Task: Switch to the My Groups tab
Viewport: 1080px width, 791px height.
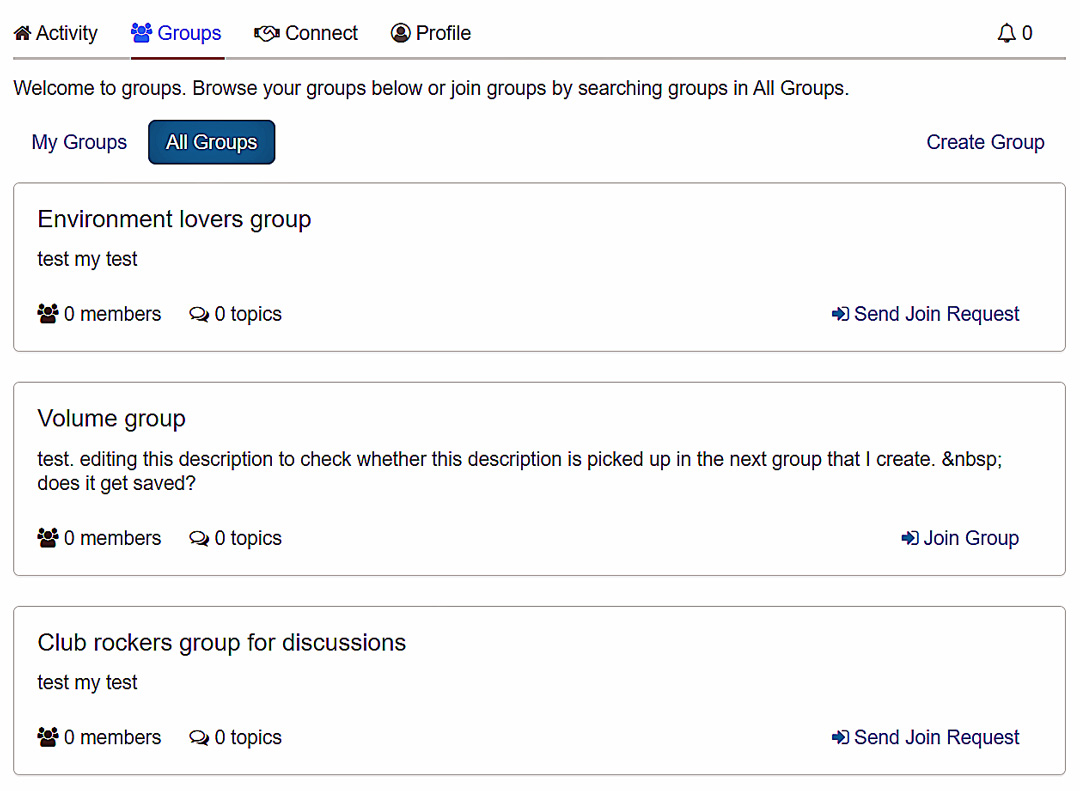Action: coord(79,142)
